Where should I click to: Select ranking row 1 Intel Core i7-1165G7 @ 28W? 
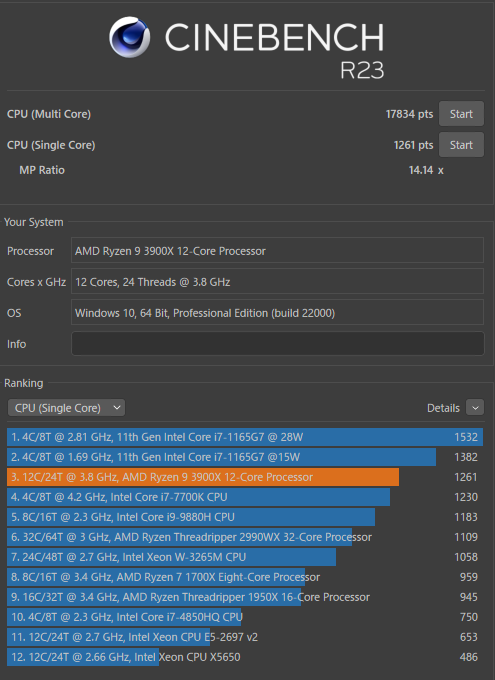coord(245,437)
